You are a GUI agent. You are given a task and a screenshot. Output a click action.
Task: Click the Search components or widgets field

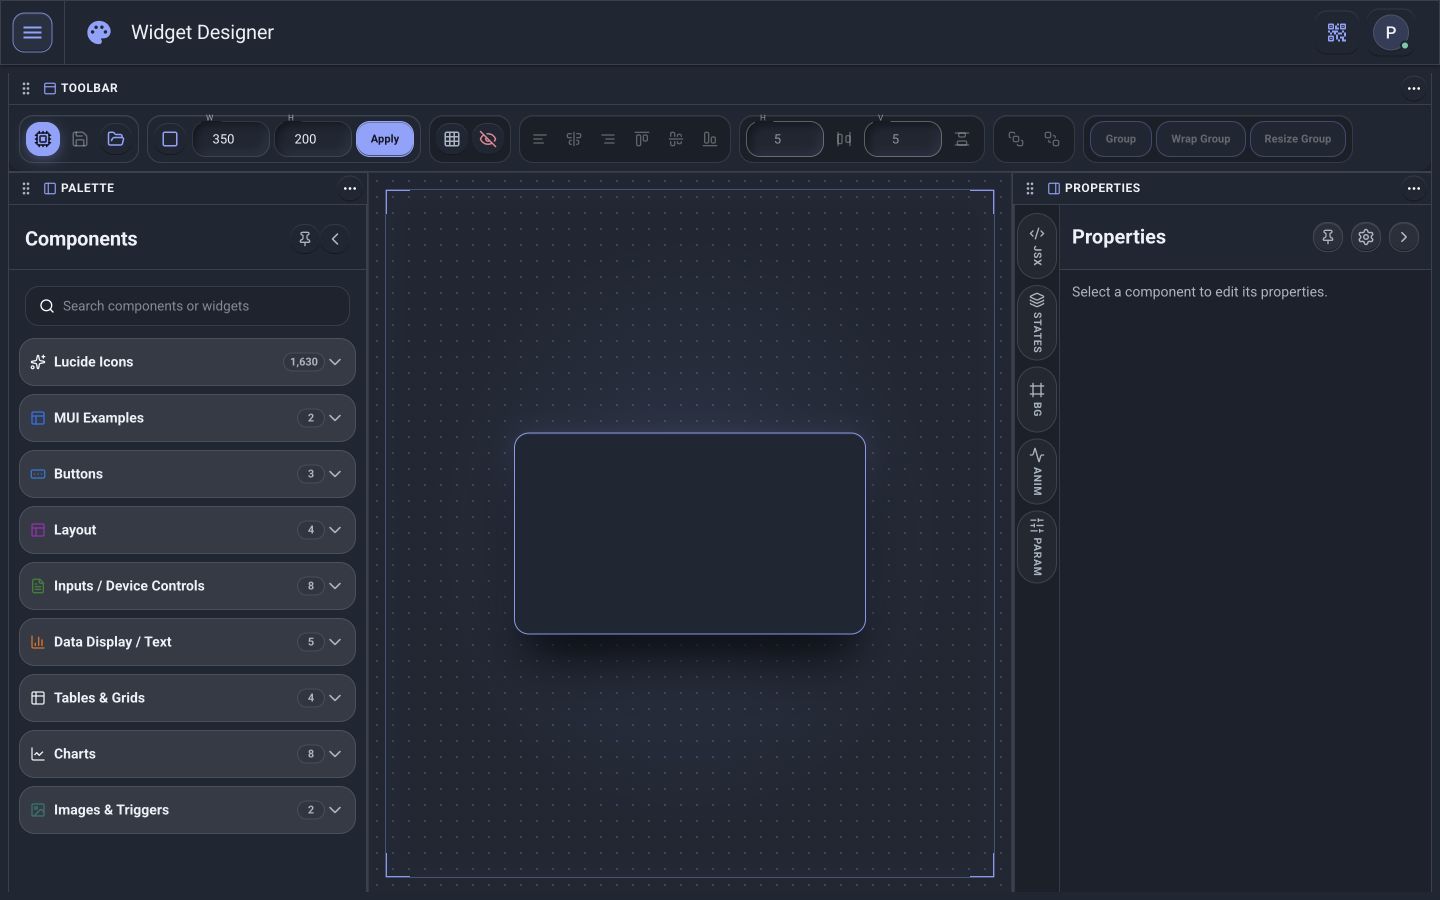(x=187, y=306)
